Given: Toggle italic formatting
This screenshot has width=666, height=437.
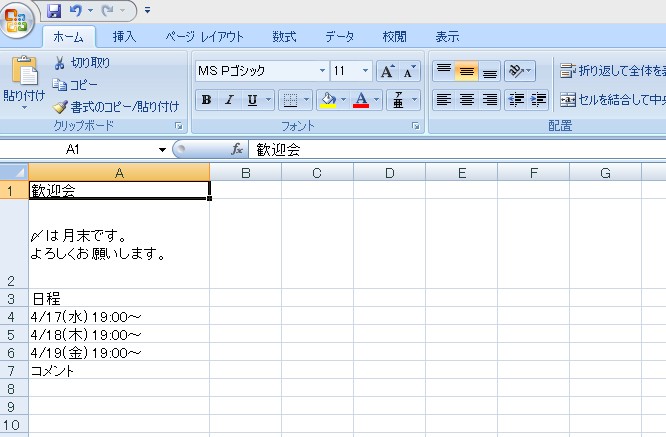Looking at the screenshot, I should (x=229, y=100).
